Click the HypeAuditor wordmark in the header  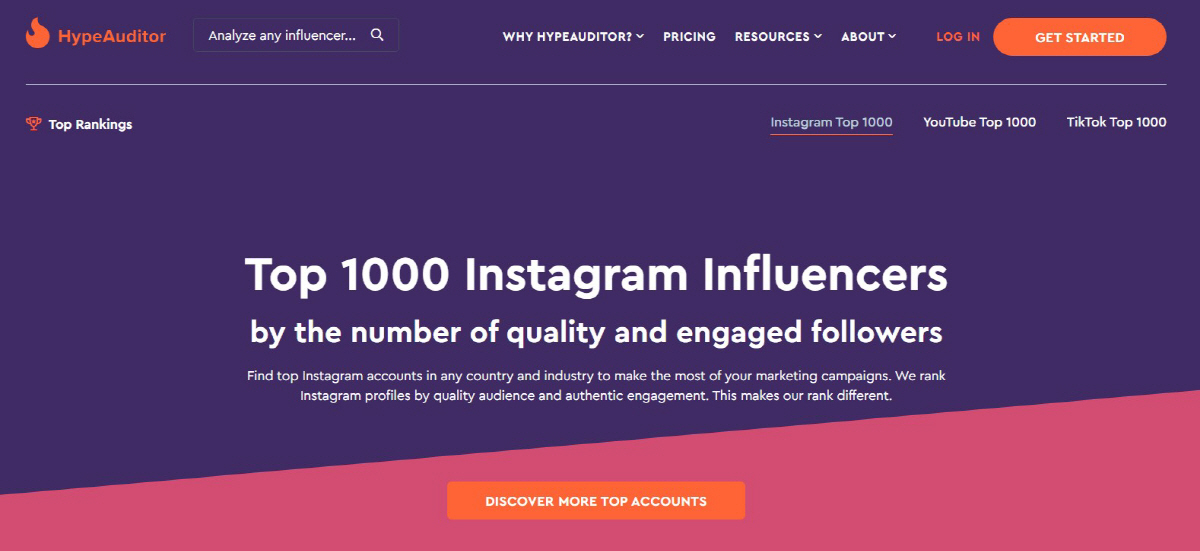(x=111, y=36)
